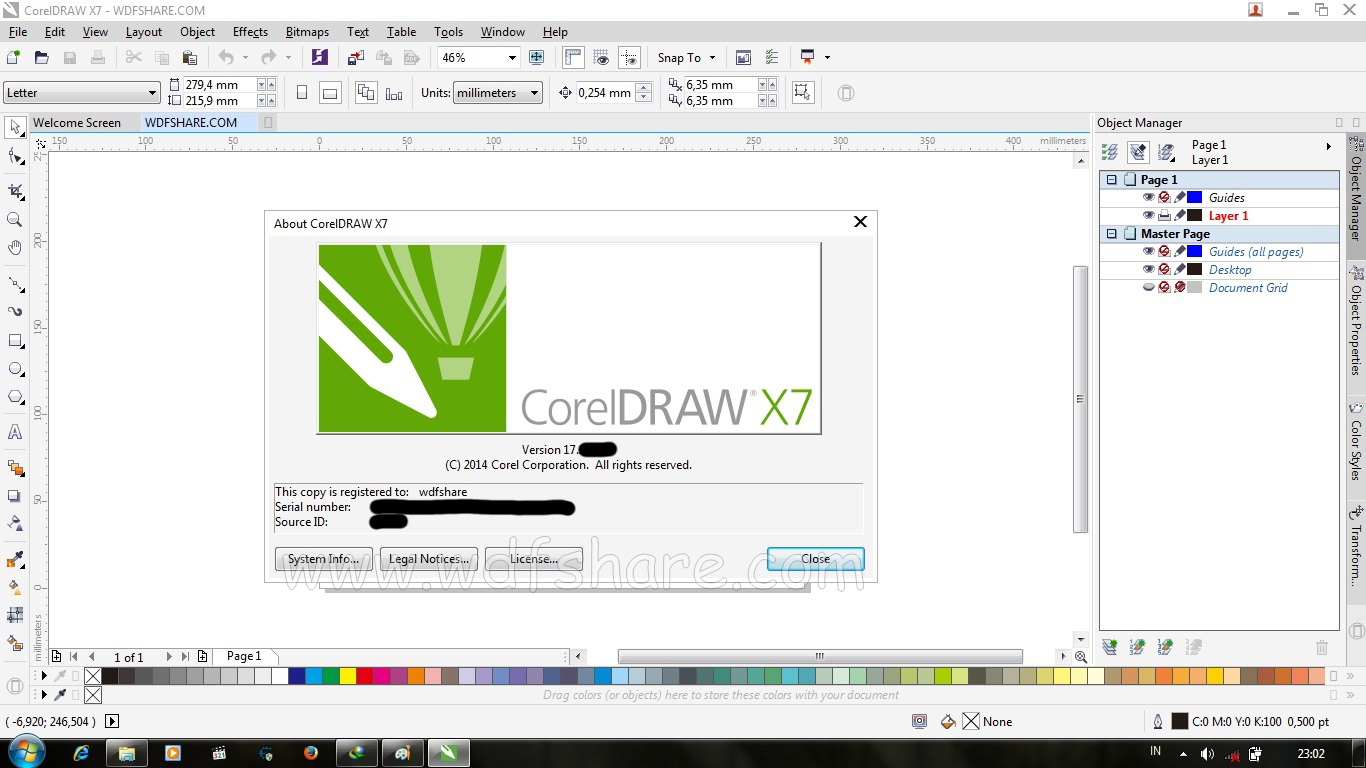
Task: Select the Polygon tool
Action: click(15, 397)
